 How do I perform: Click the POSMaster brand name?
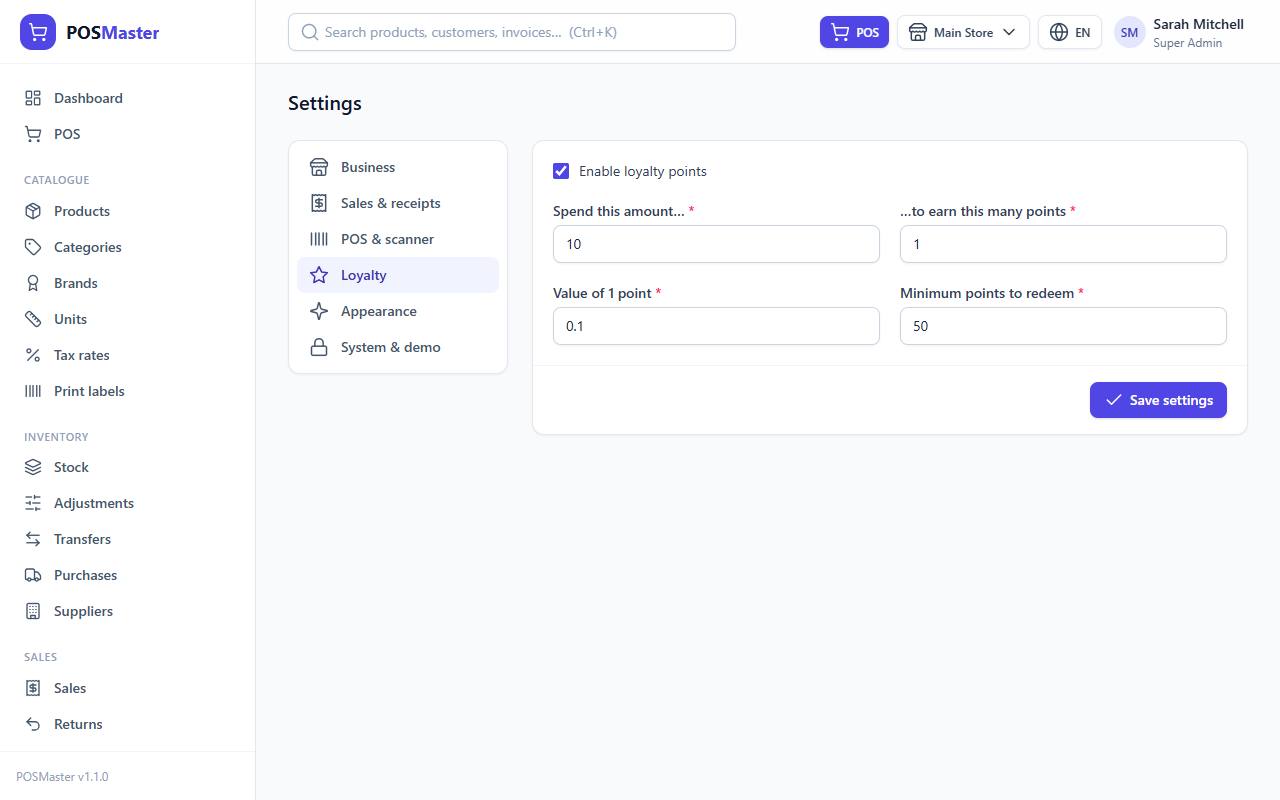(112, 32)
